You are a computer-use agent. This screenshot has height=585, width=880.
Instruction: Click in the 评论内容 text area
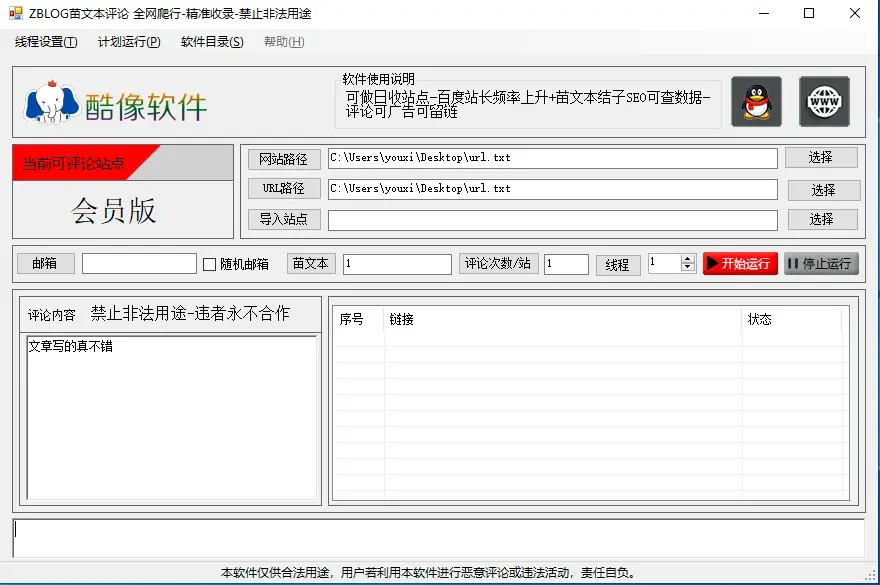[x=172, y=417]
